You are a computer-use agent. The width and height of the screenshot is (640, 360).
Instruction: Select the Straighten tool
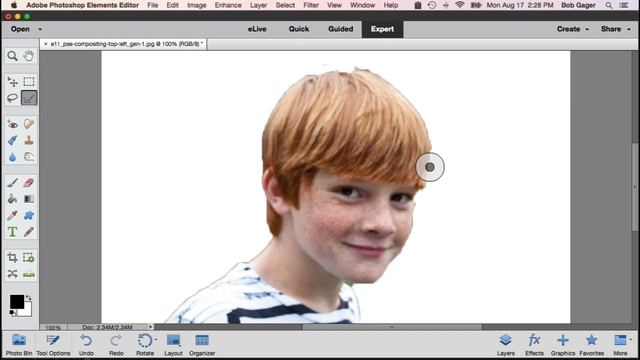(29, 274)
